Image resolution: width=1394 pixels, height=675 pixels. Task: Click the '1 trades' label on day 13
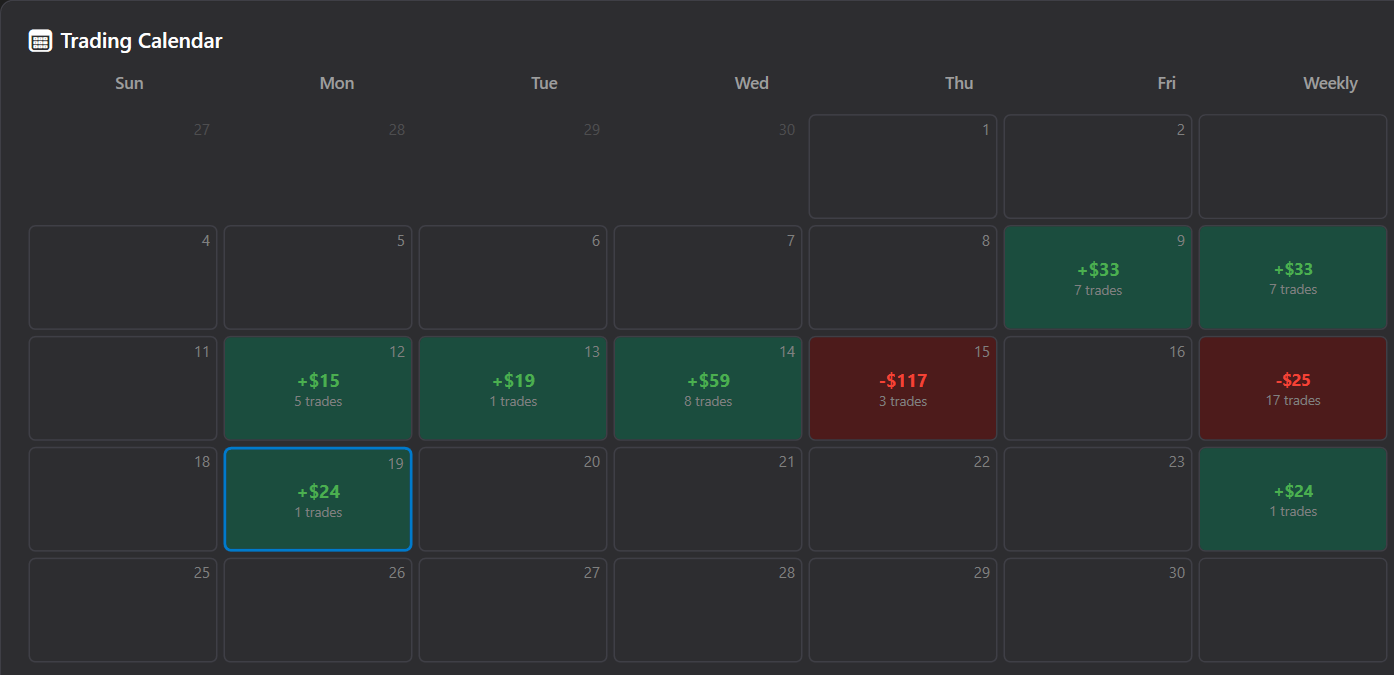(x=513, y=402)
